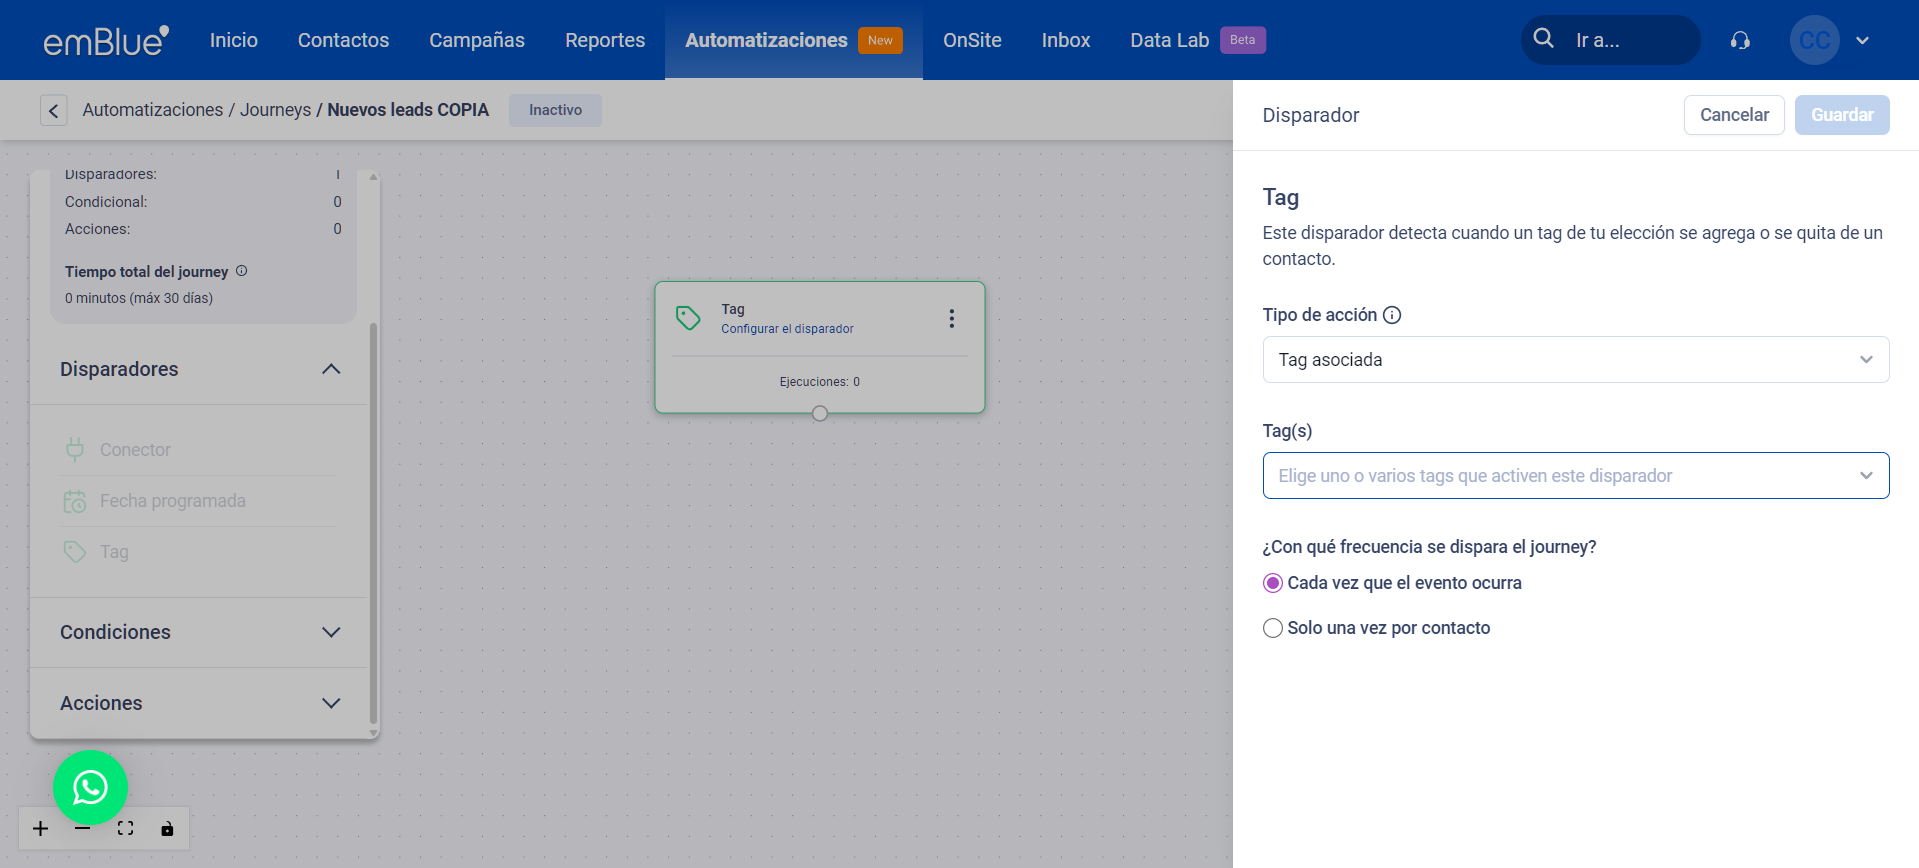Collapse the Disparadores section

[x=331, y=369]
